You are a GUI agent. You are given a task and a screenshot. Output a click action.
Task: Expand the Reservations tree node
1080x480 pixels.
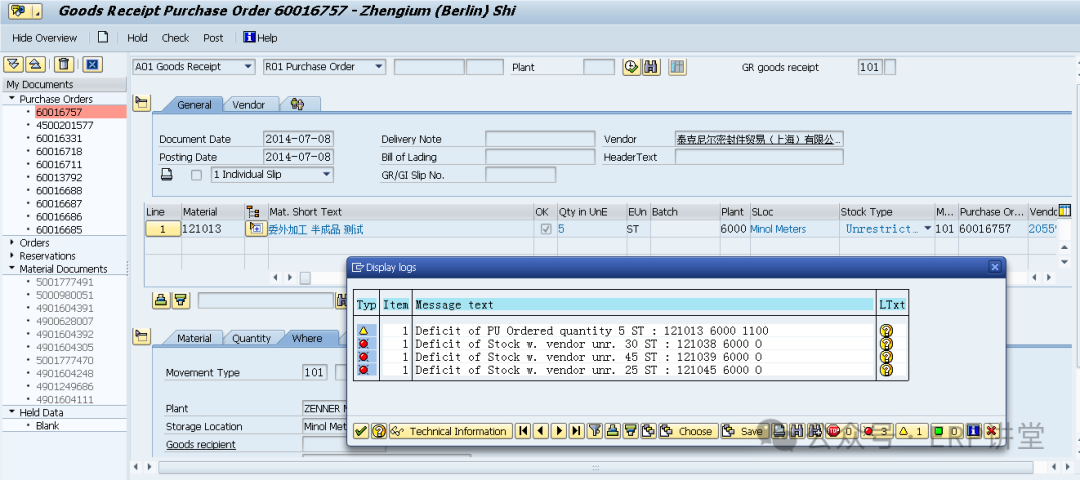pos(12,256)
